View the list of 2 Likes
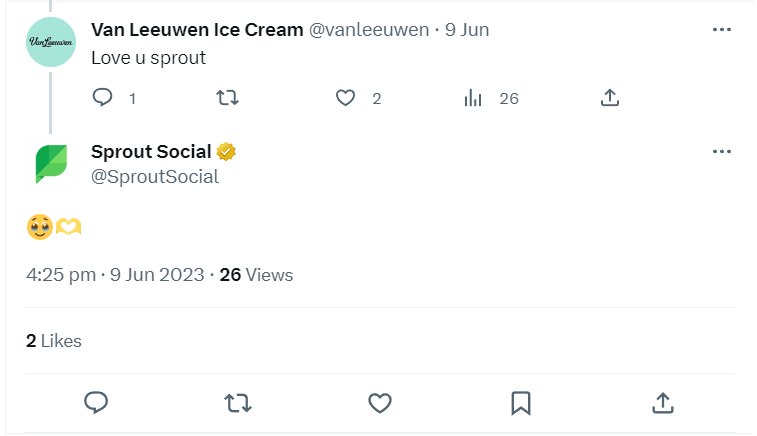757x436 pixels. click(x=54, y=341)
